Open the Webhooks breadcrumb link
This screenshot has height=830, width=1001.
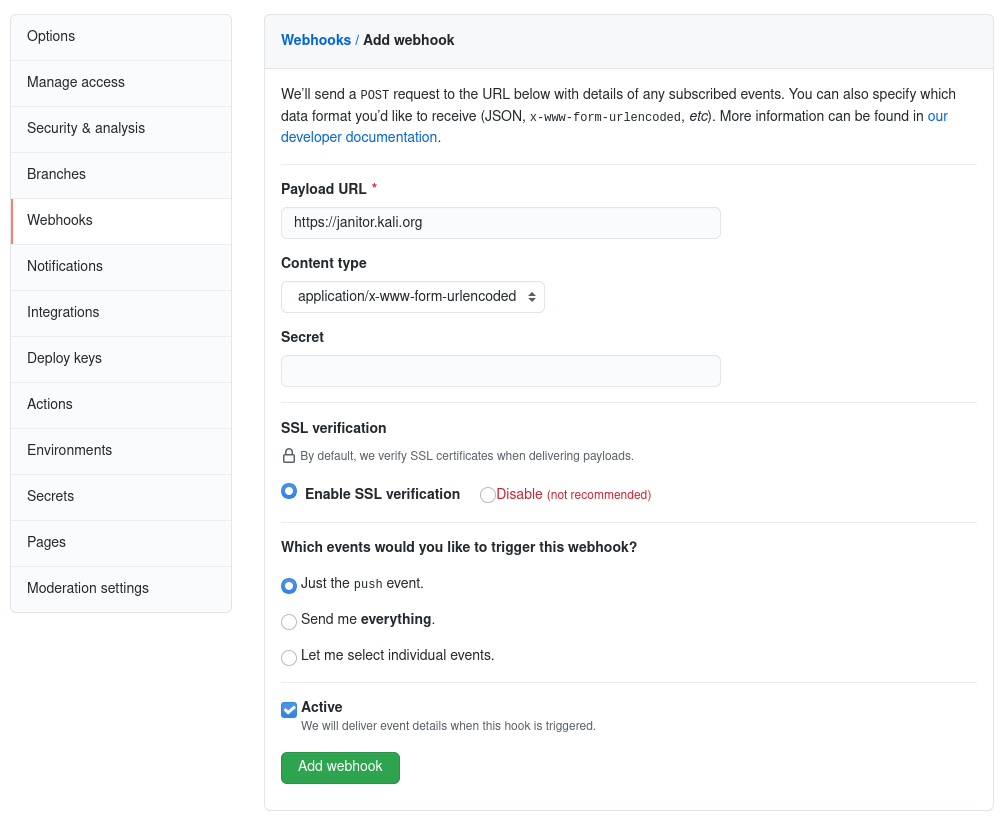(x=316, y=40)
